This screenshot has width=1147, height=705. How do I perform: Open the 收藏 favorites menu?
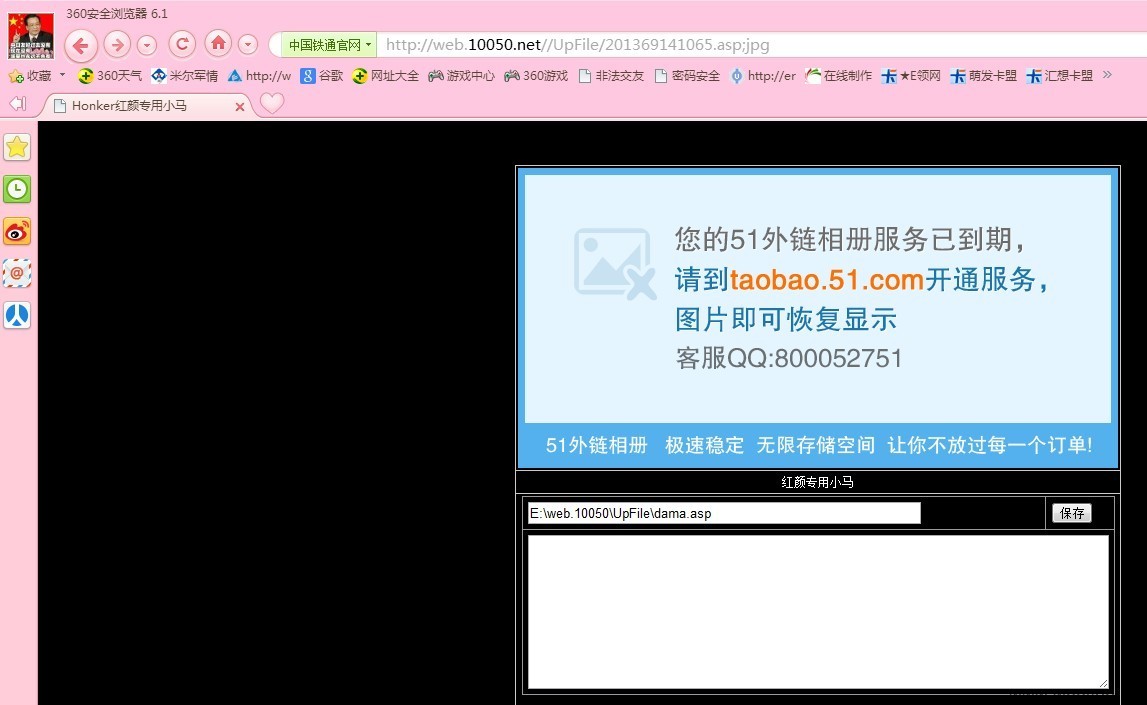click(x=31, y=75)
